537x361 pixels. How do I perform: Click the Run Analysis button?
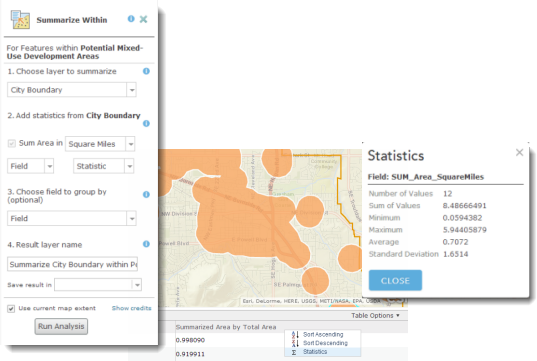pos(61,326)
